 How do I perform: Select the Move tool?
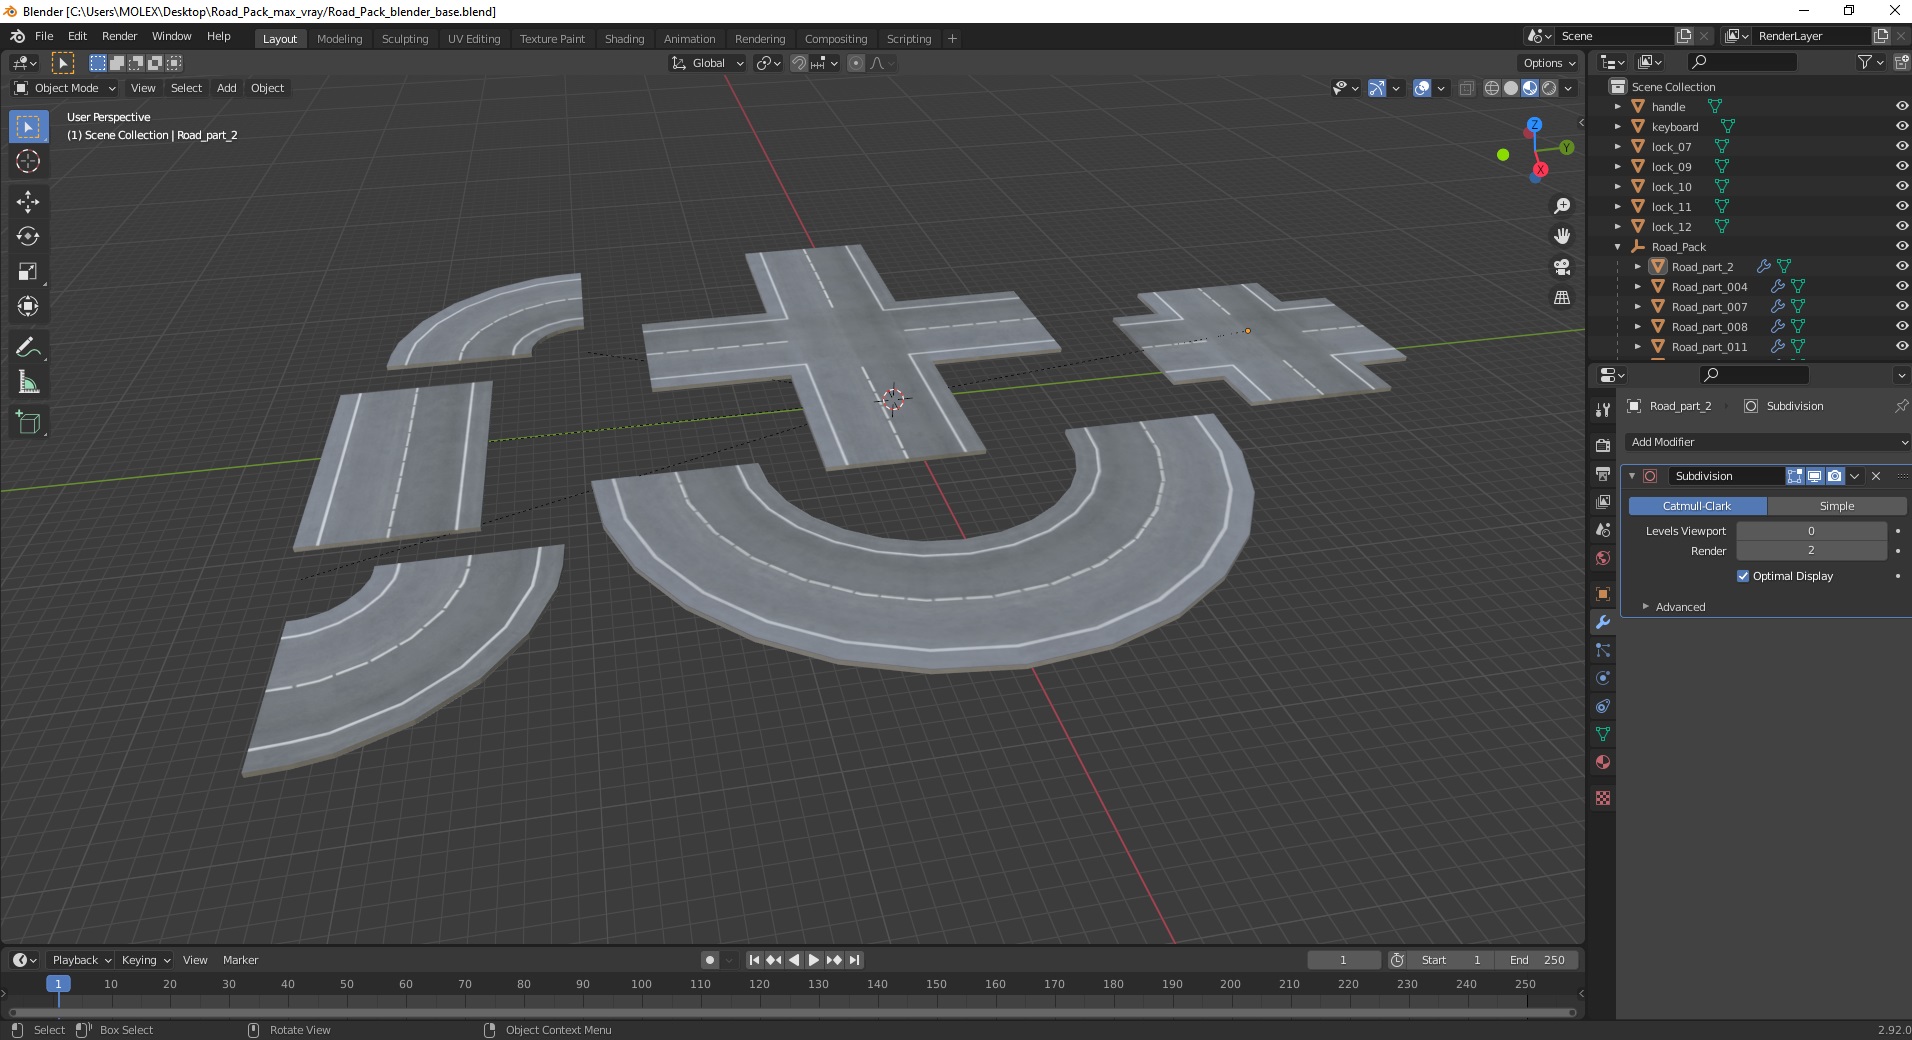pyautogui.click(x=28, y=202)
